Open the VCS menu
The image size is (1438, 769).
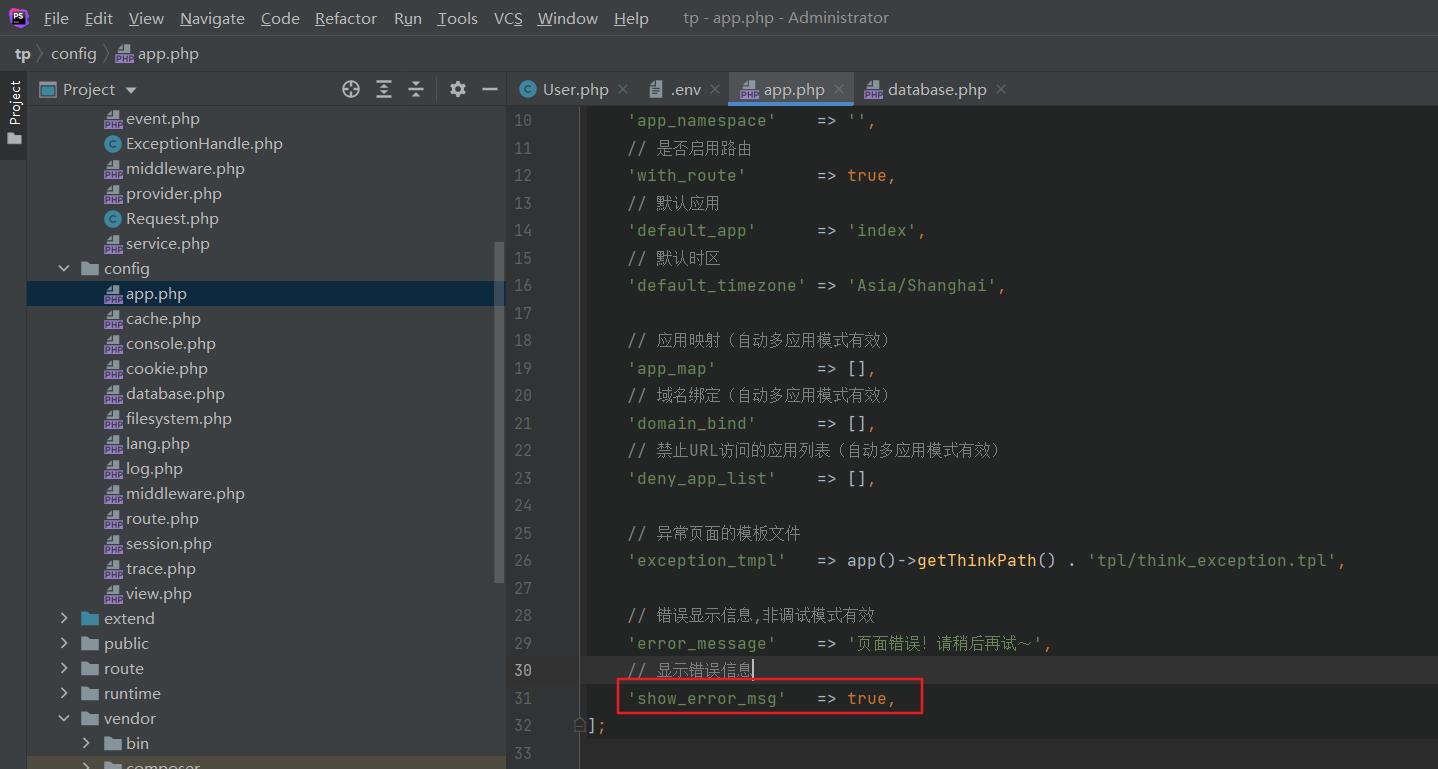508,18
